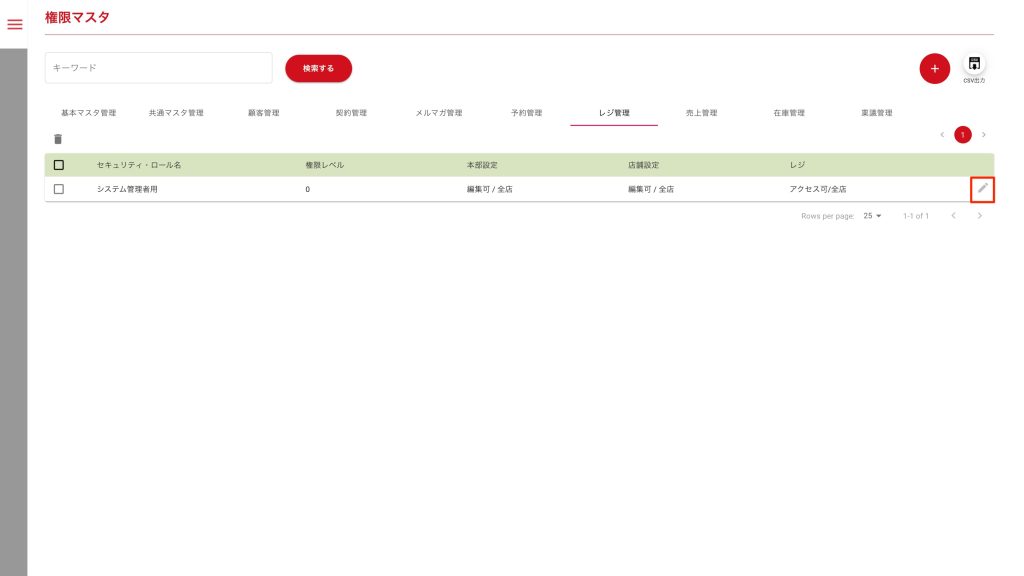Switch to the 顧客管理 tab

coord(263,113)
